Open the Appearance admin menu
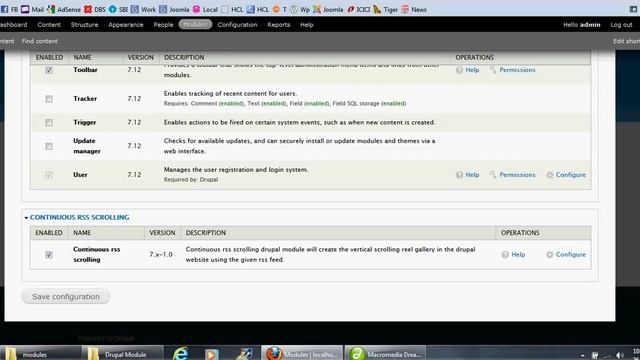The height and width of the screenshot is (360, 640). (126, 24)
